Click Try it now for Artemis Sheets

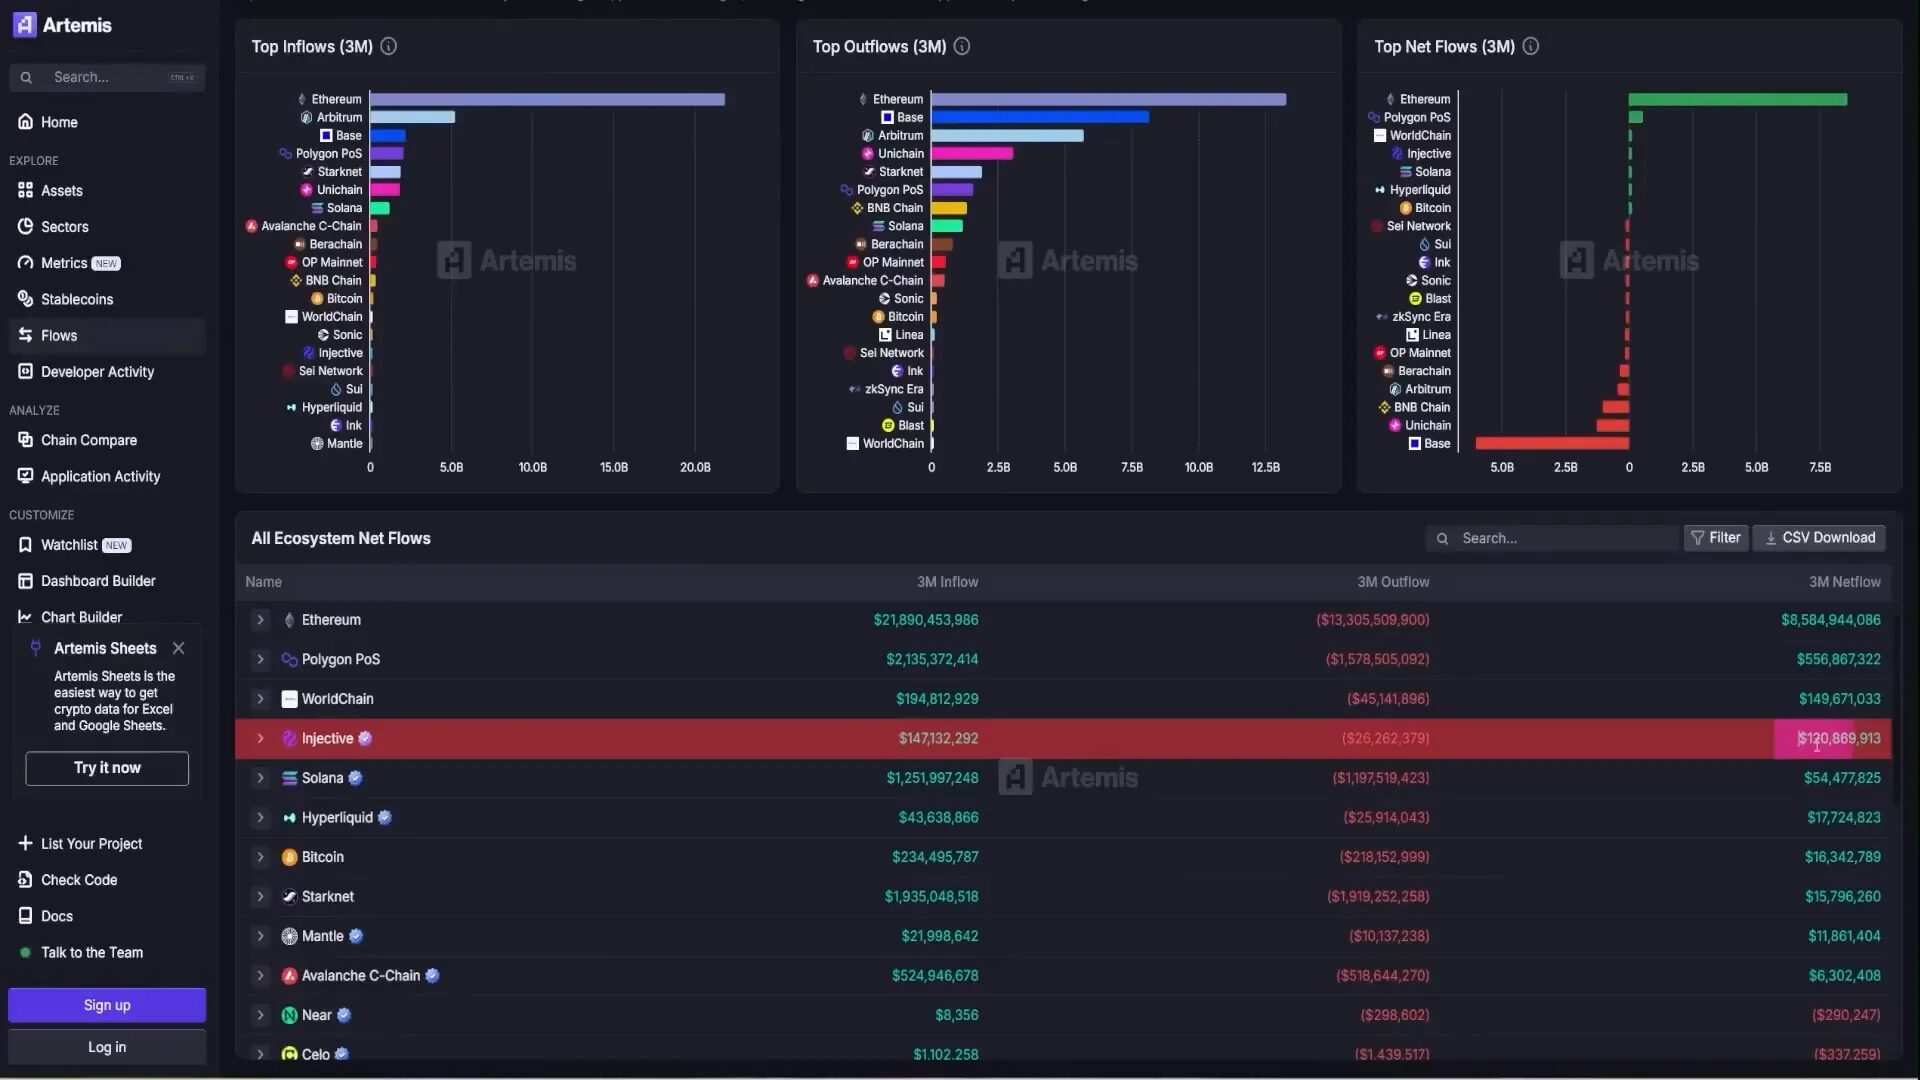106,768
